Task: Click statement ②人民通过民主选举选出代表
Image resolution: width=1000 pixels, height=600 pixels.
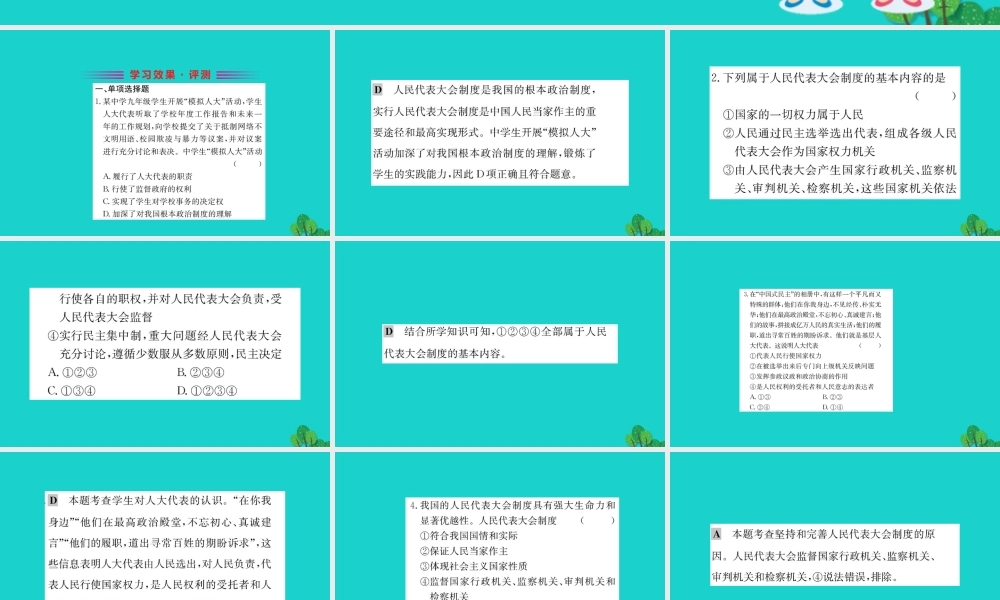Action: click(839, 142)
